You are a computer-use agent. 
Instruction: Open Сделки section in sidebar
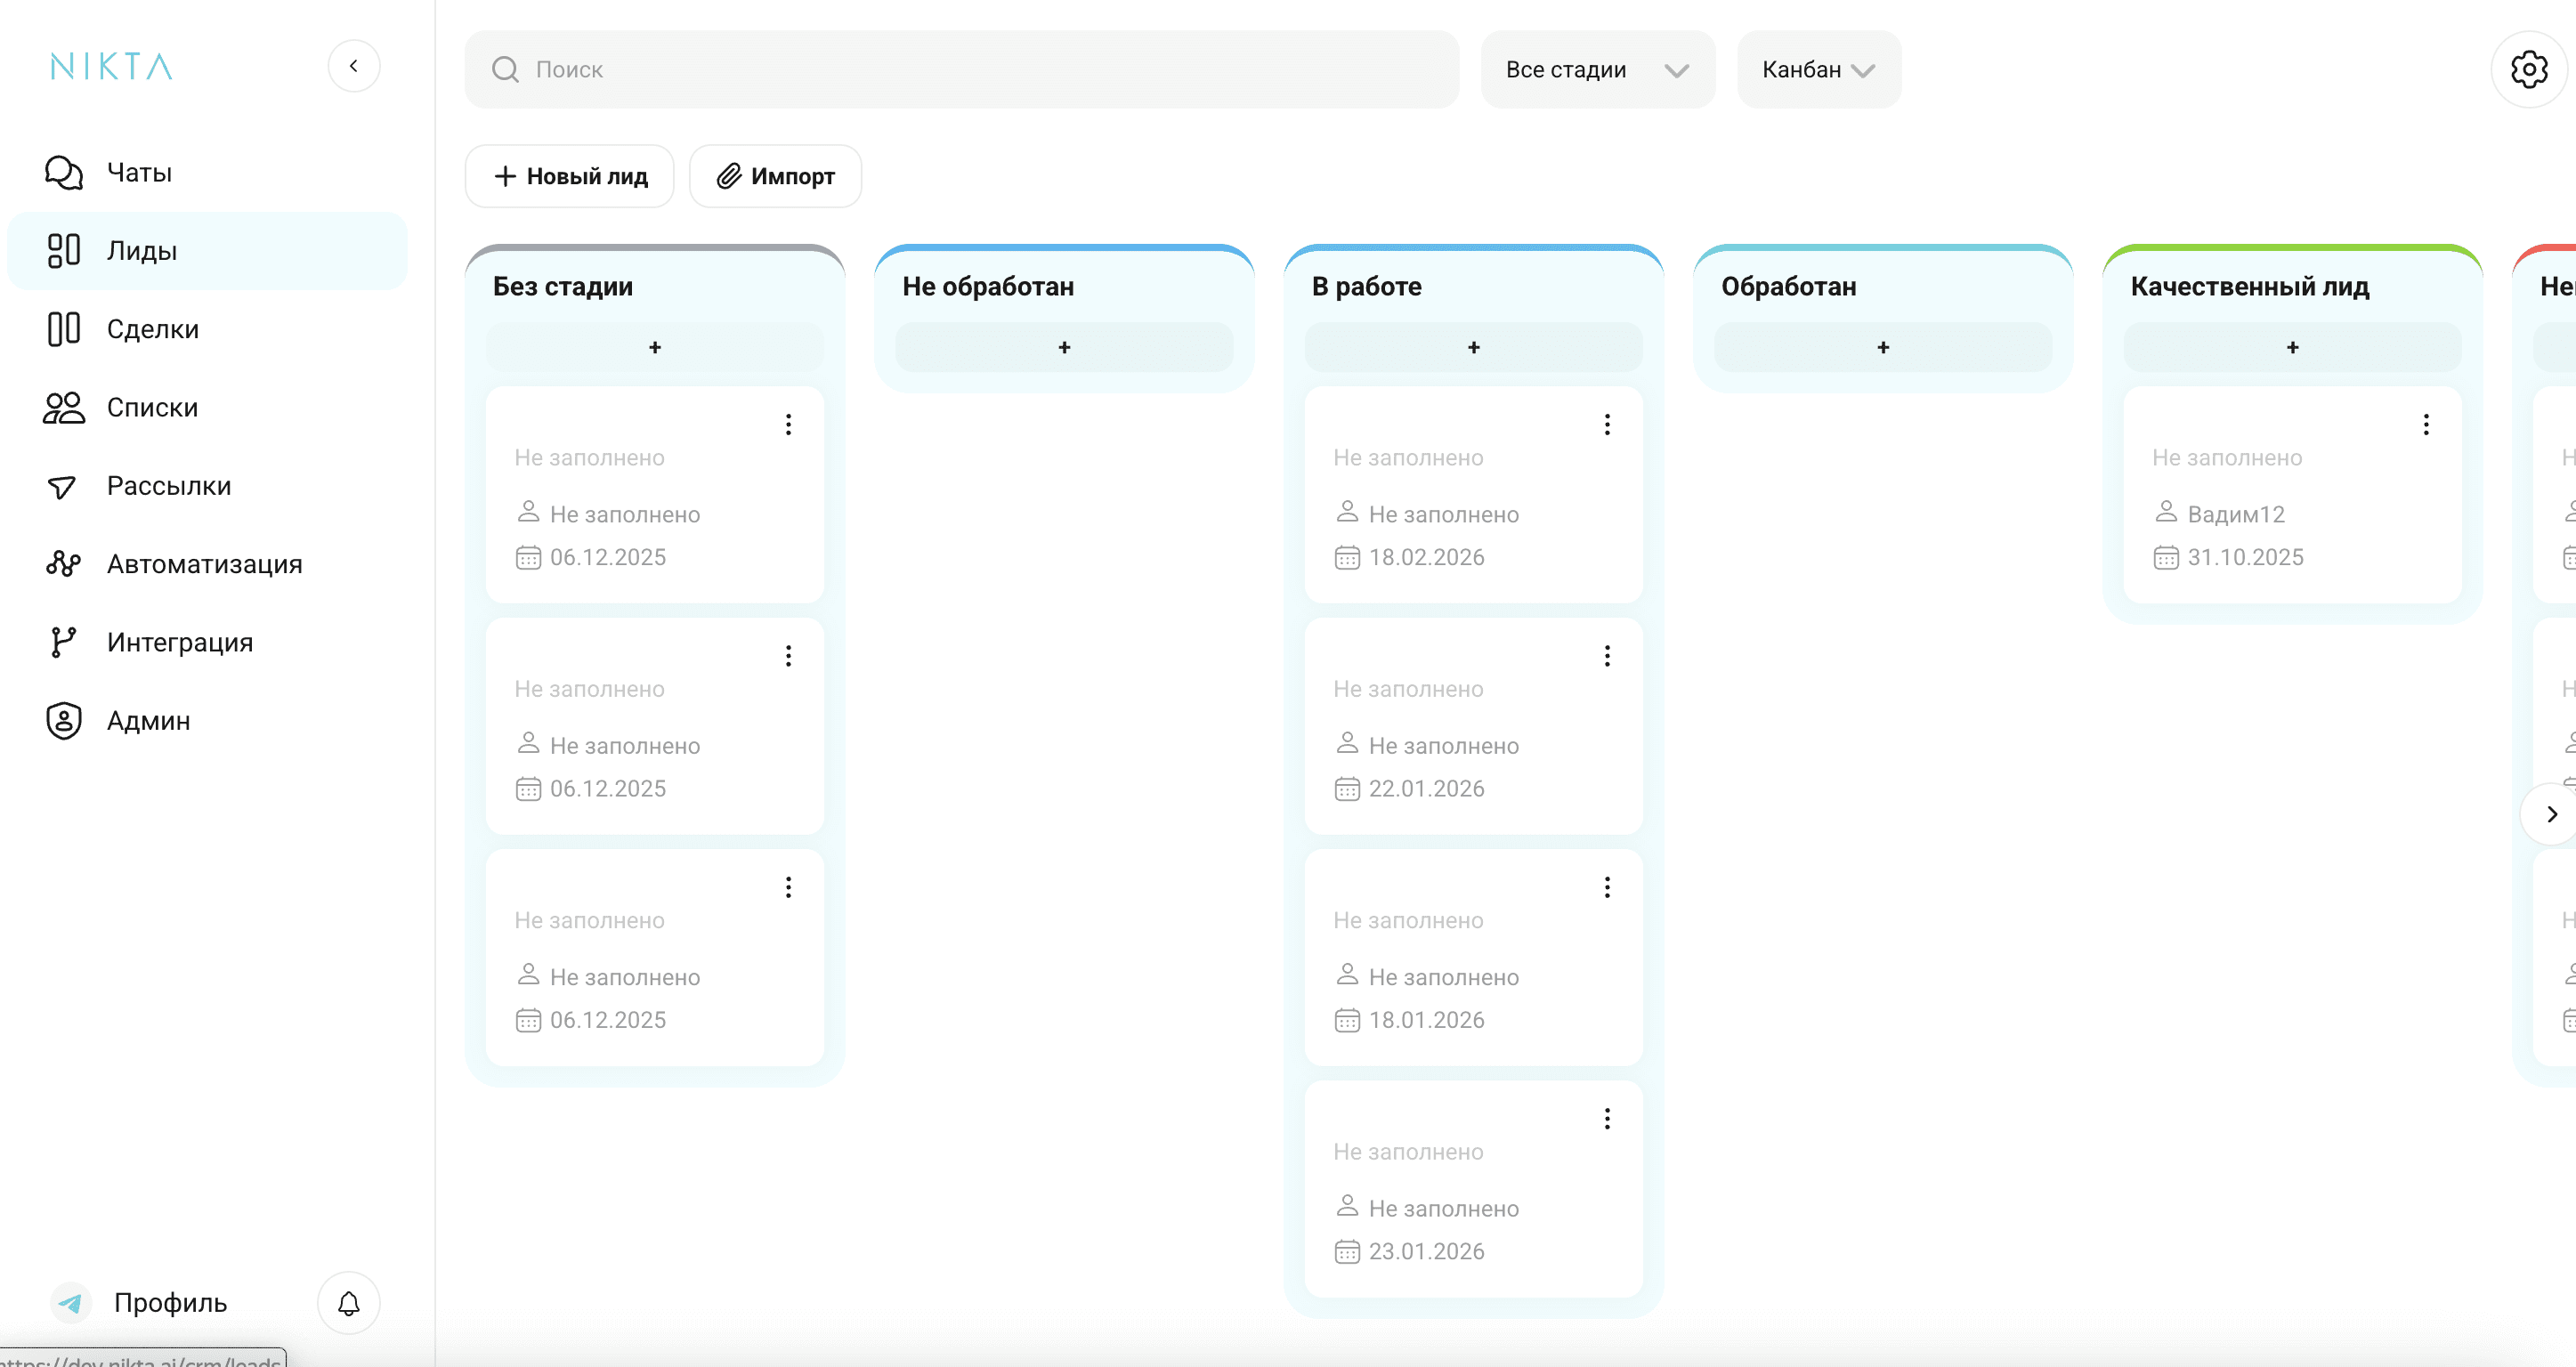click(152, 329)
